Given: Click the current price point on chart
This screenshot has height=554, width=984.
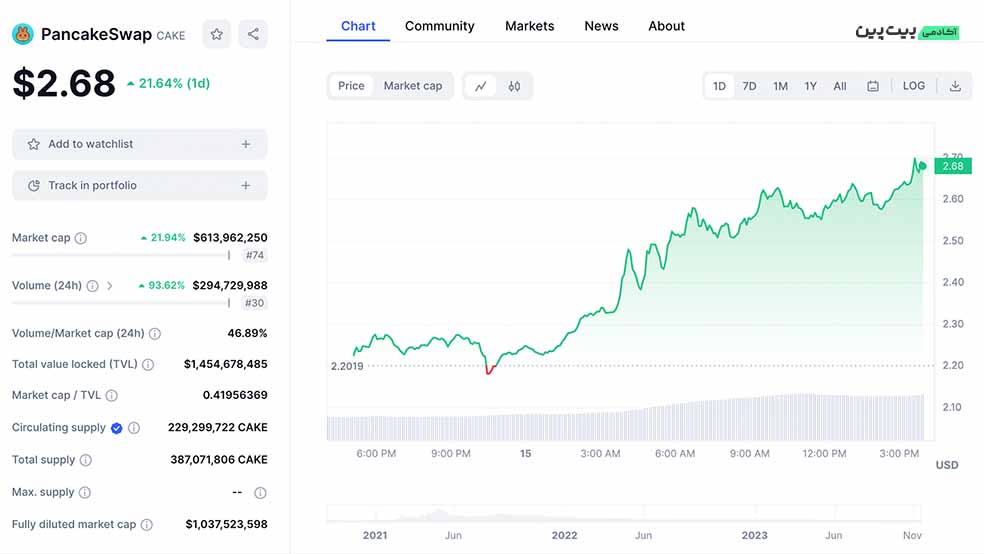Looking at the screenshot, I should (x=922, y=166).
